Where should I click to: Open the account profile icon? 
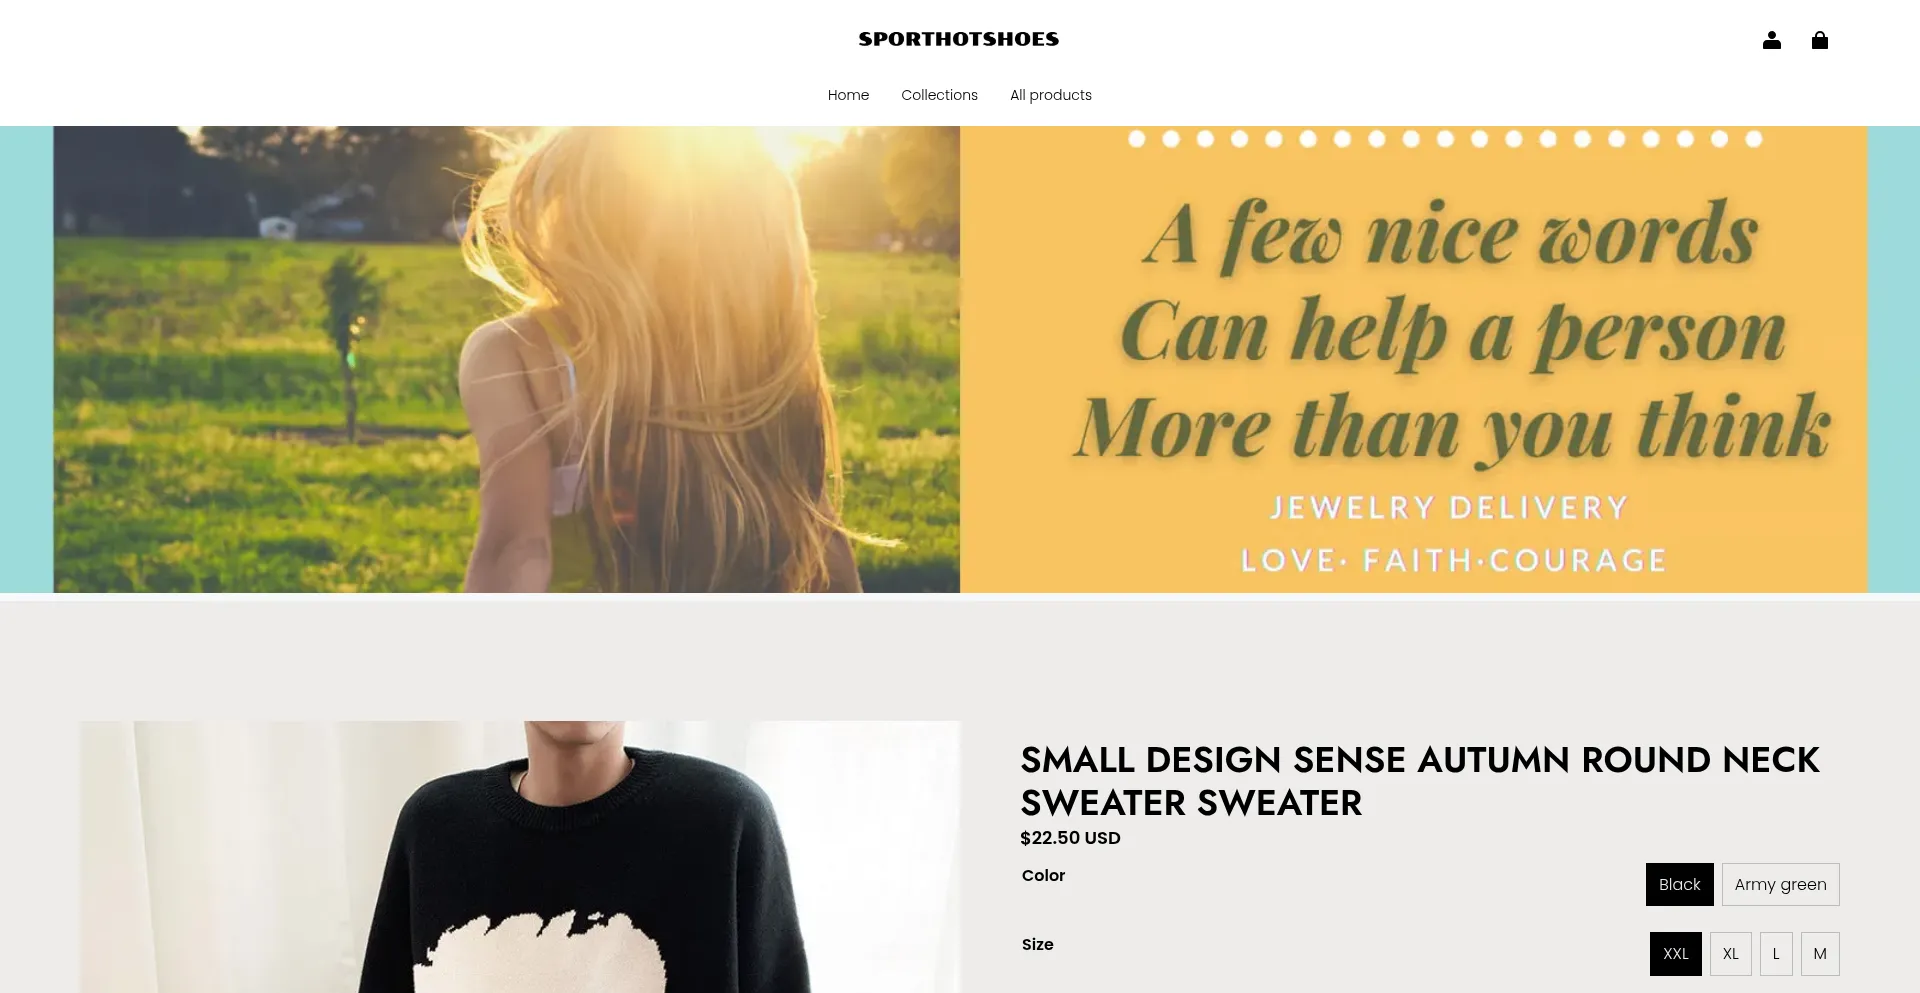1771,40
